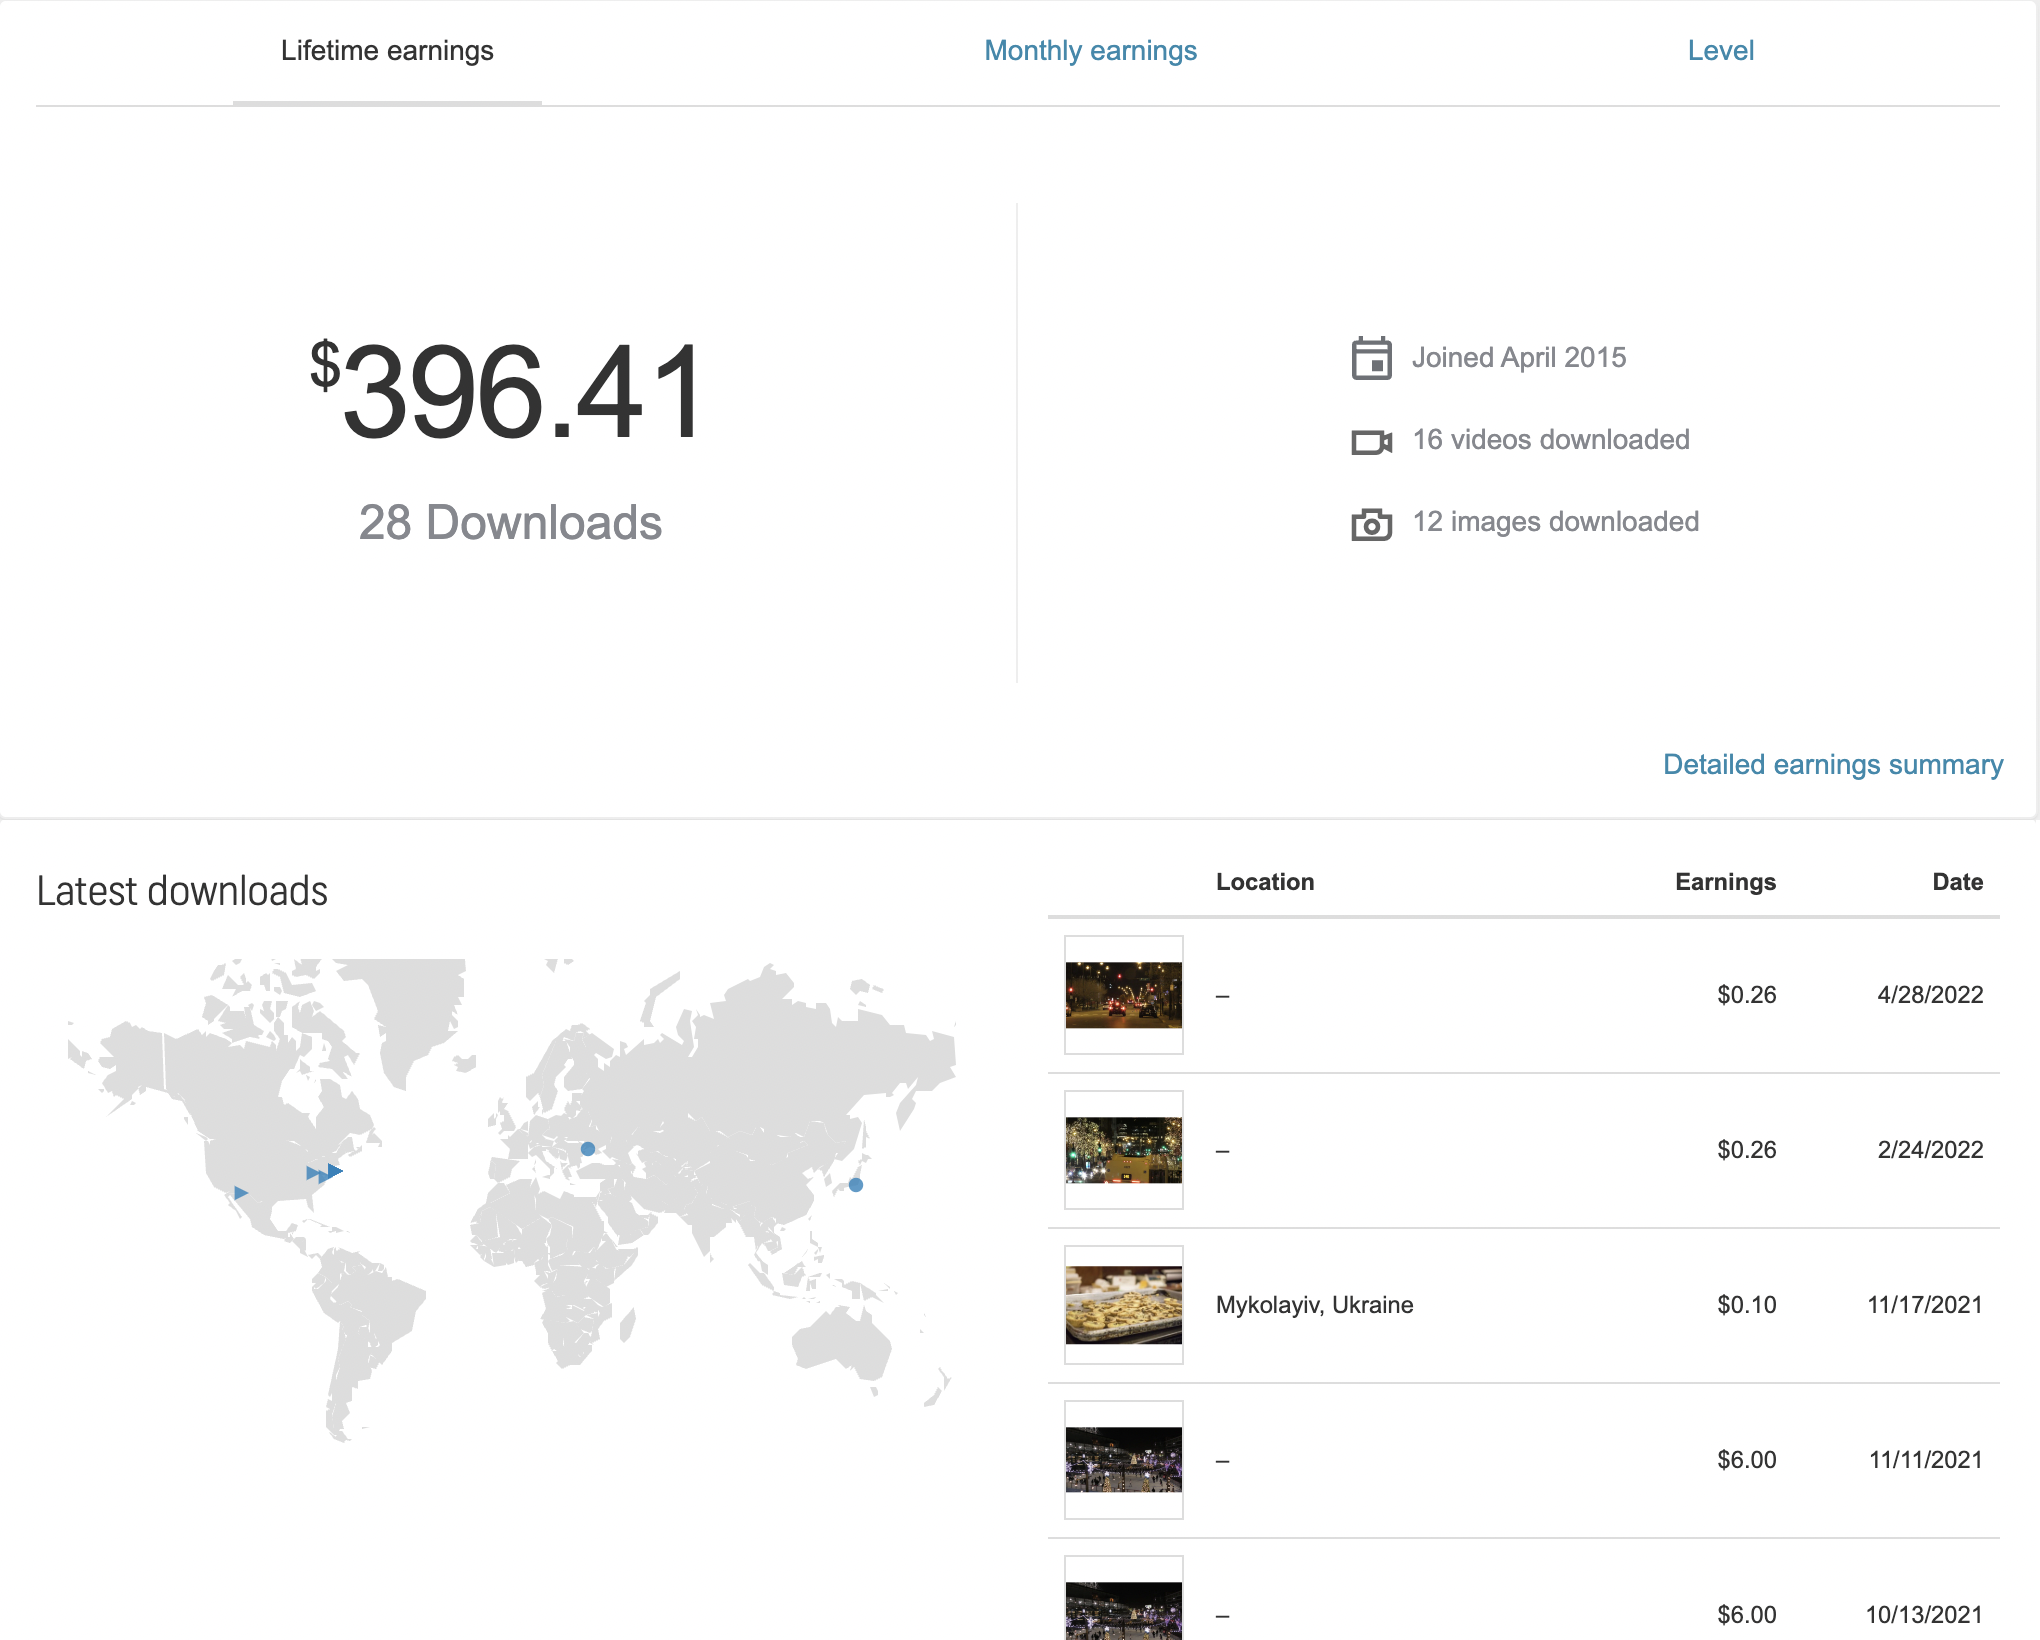Click the Mexico-area arrow marker on the map

(x=241, y=1193)
